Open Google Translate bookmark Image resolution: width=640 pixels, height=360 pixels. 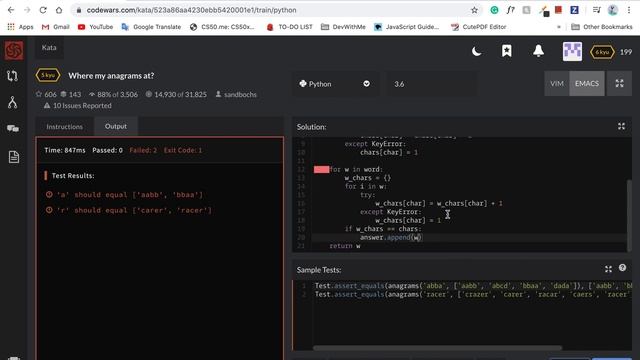151,27
